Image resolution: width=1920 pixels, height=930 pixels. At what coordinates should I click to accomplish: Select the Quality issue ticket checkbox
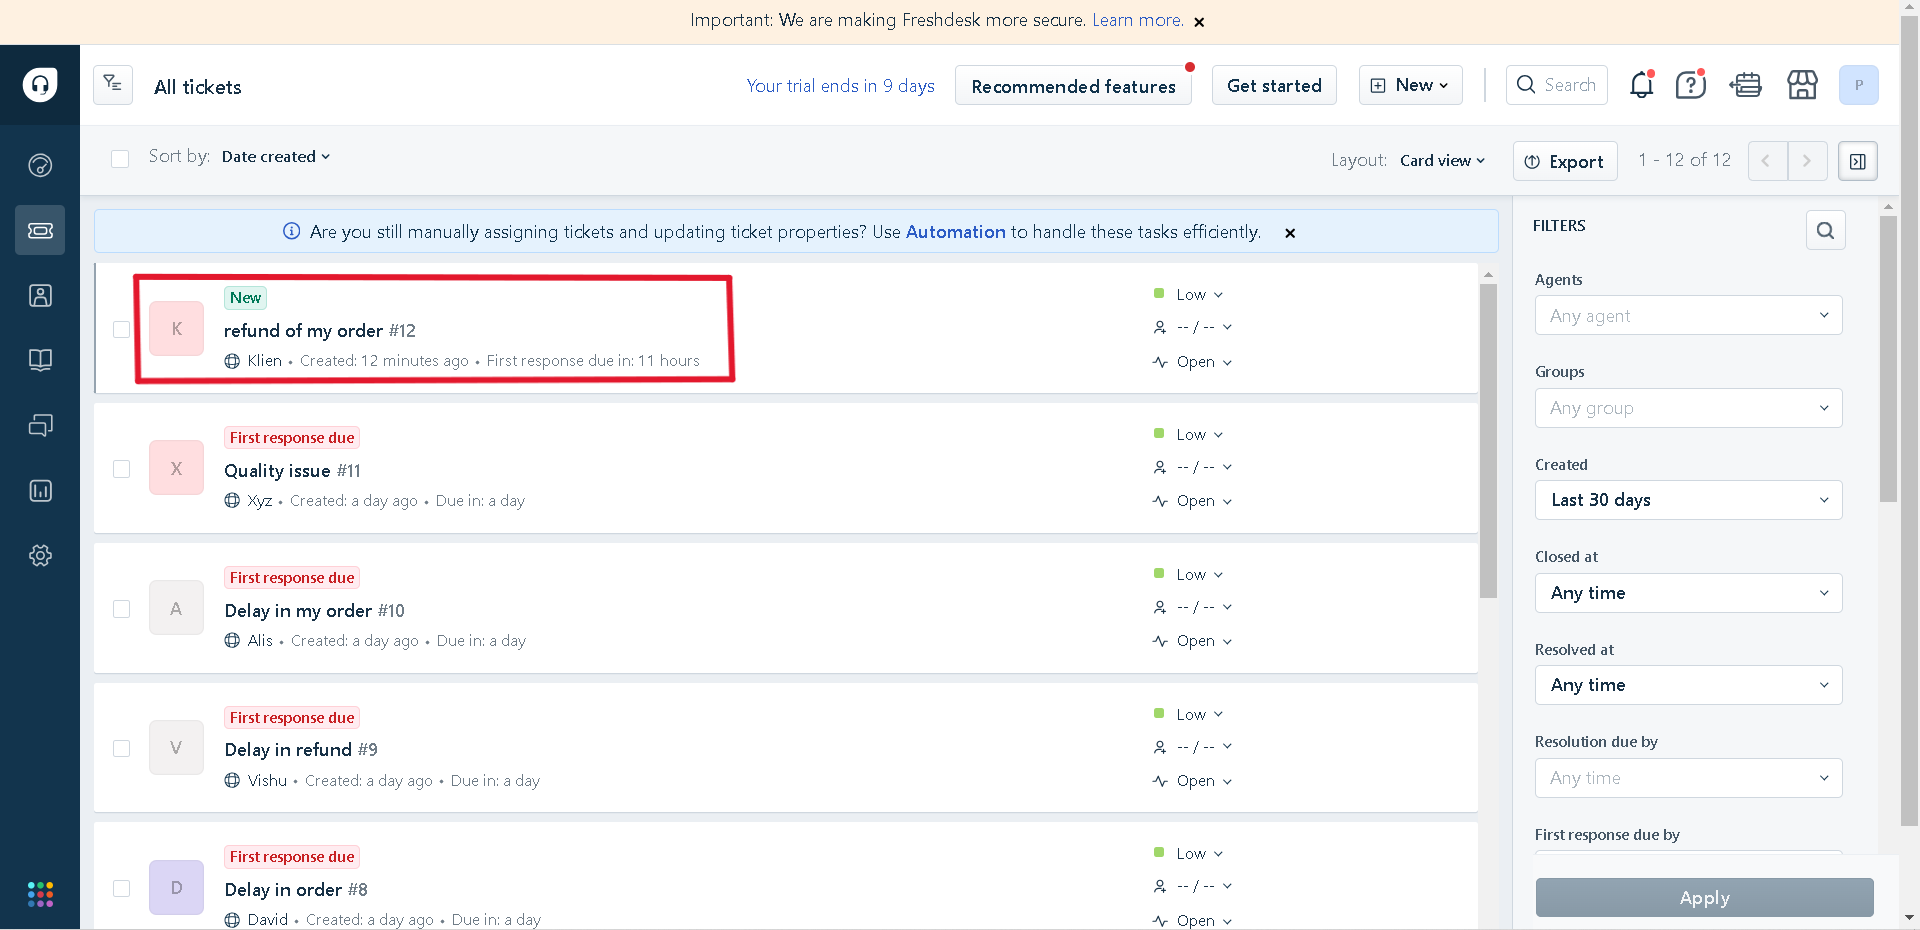tap(121, 469)
